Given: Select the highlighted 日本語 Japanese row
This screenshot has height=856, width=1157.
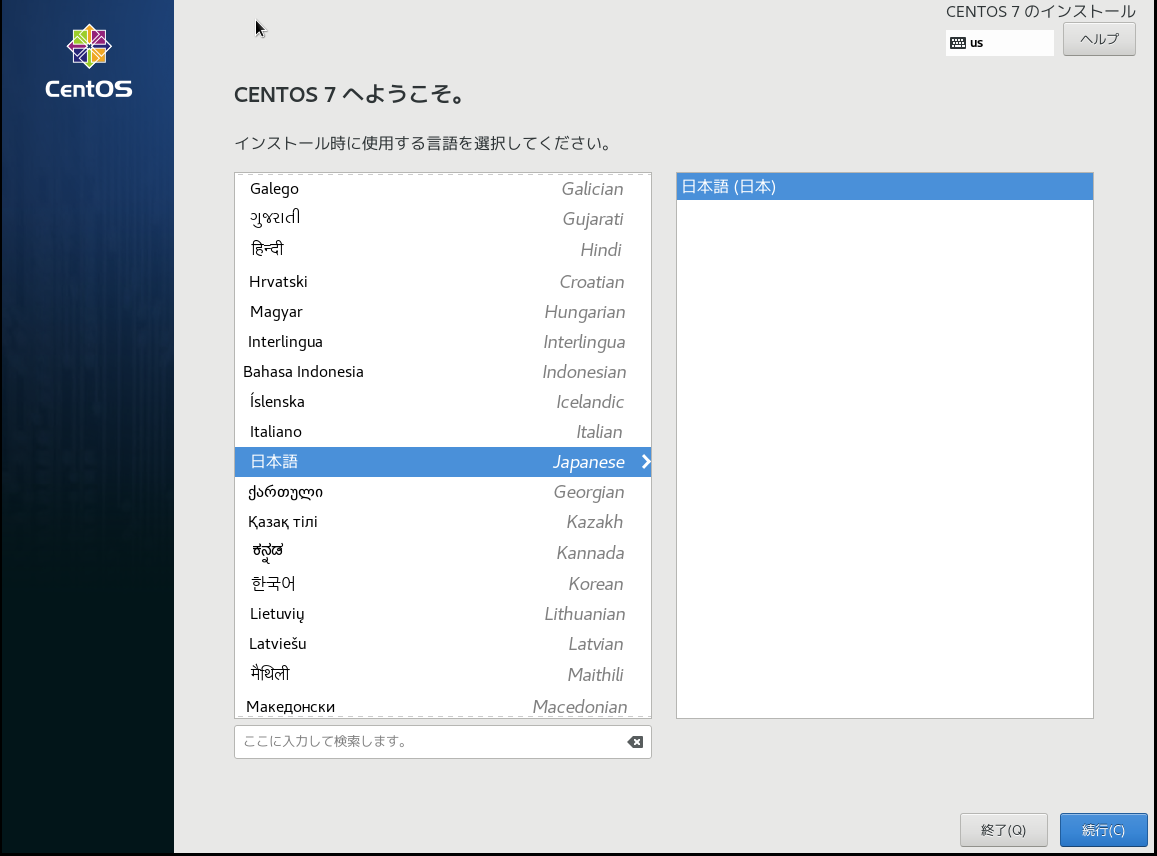Looking at the screenshot, I should click(x=443, y=462).
